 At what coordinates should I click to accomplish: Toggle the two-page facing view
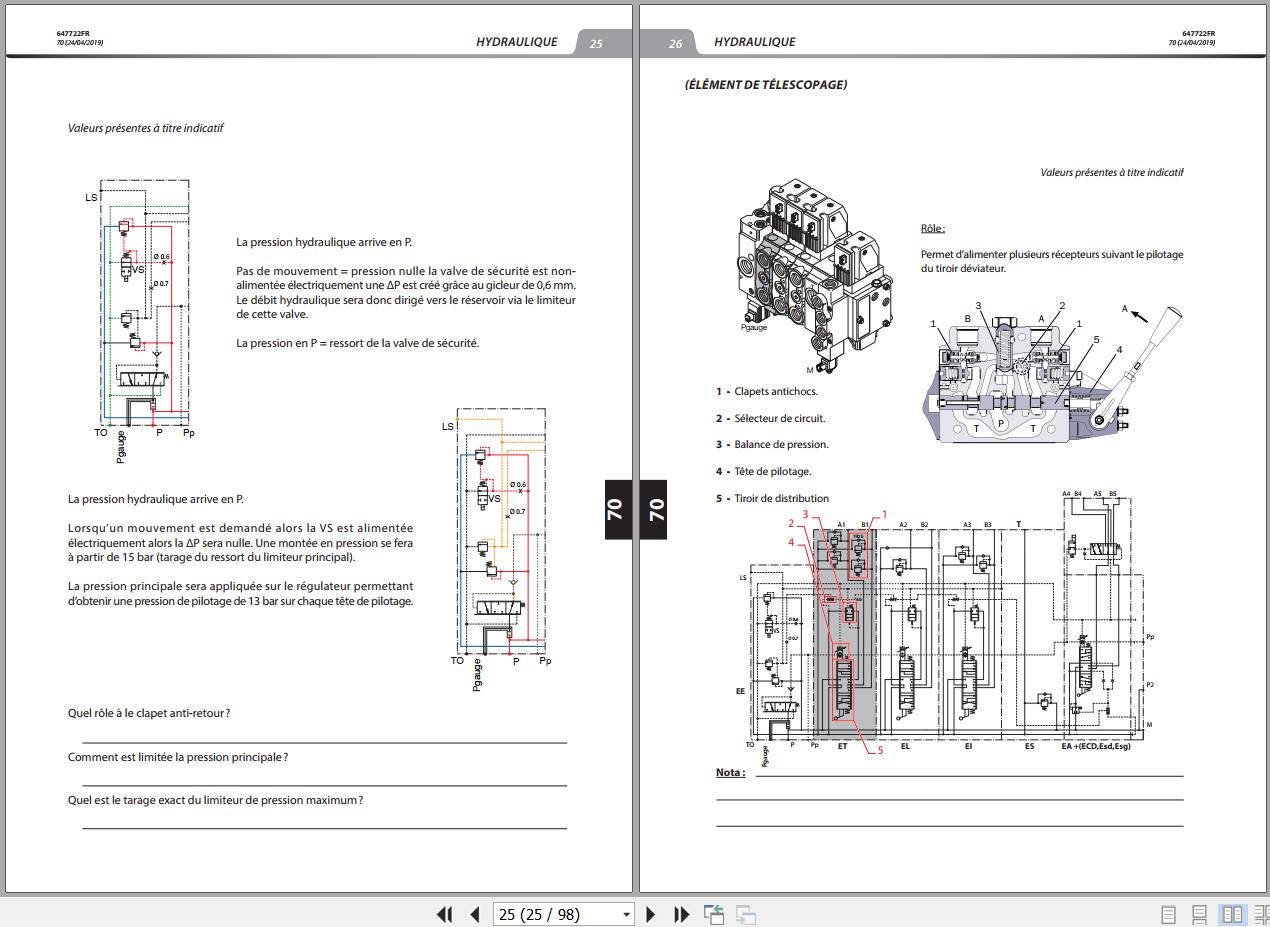coord(1233,914)
